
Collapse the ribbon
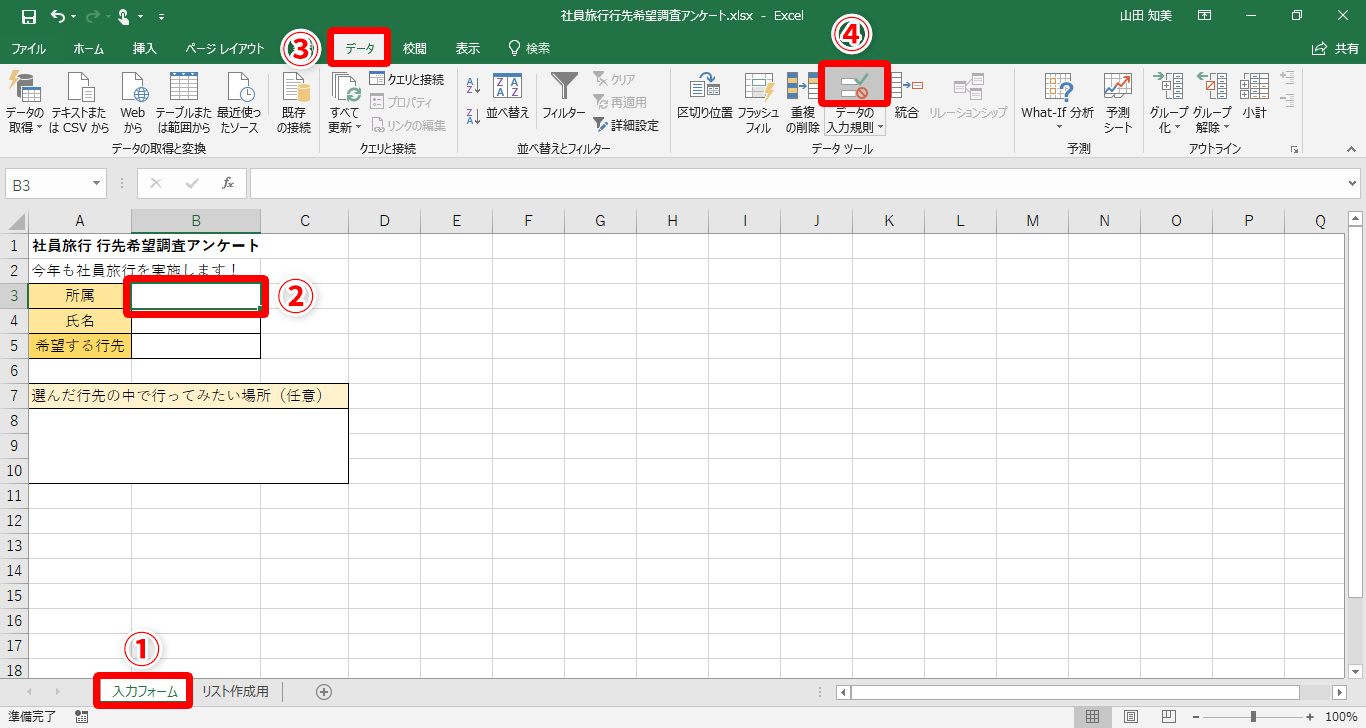click(1352, 149)
